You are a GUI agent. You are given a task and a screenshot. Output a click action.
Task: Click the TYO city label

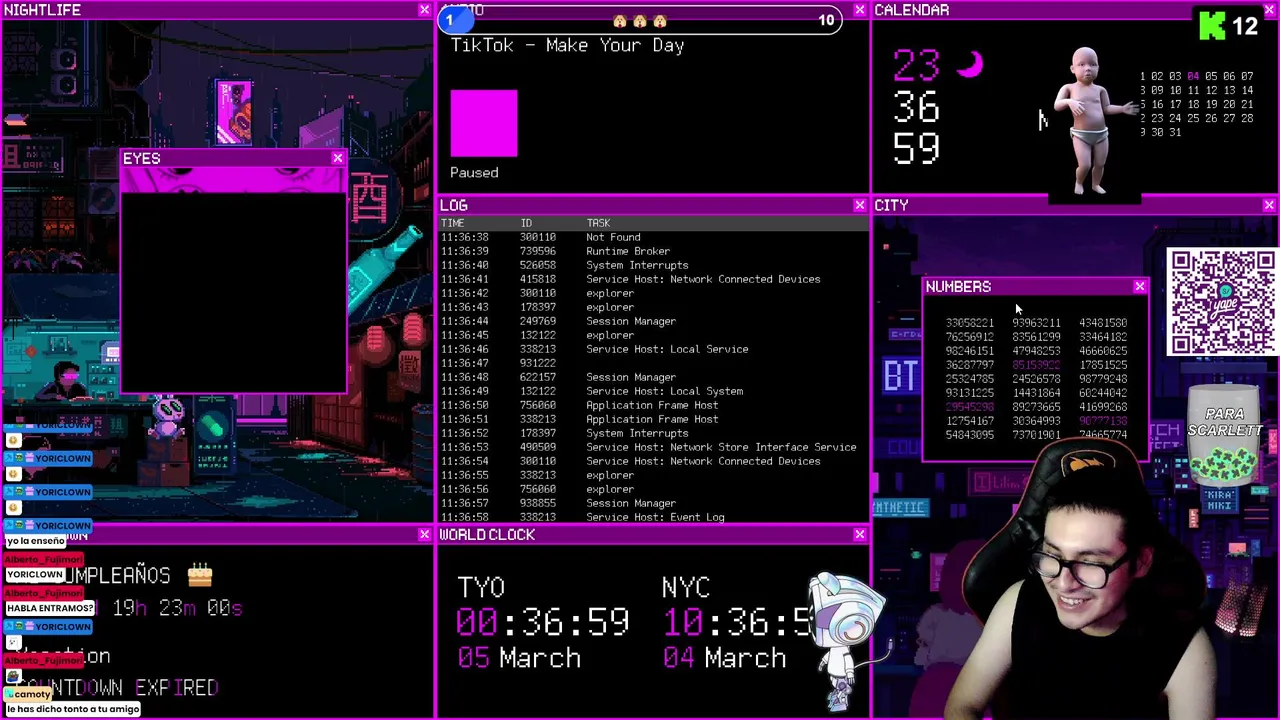(481, 587)
